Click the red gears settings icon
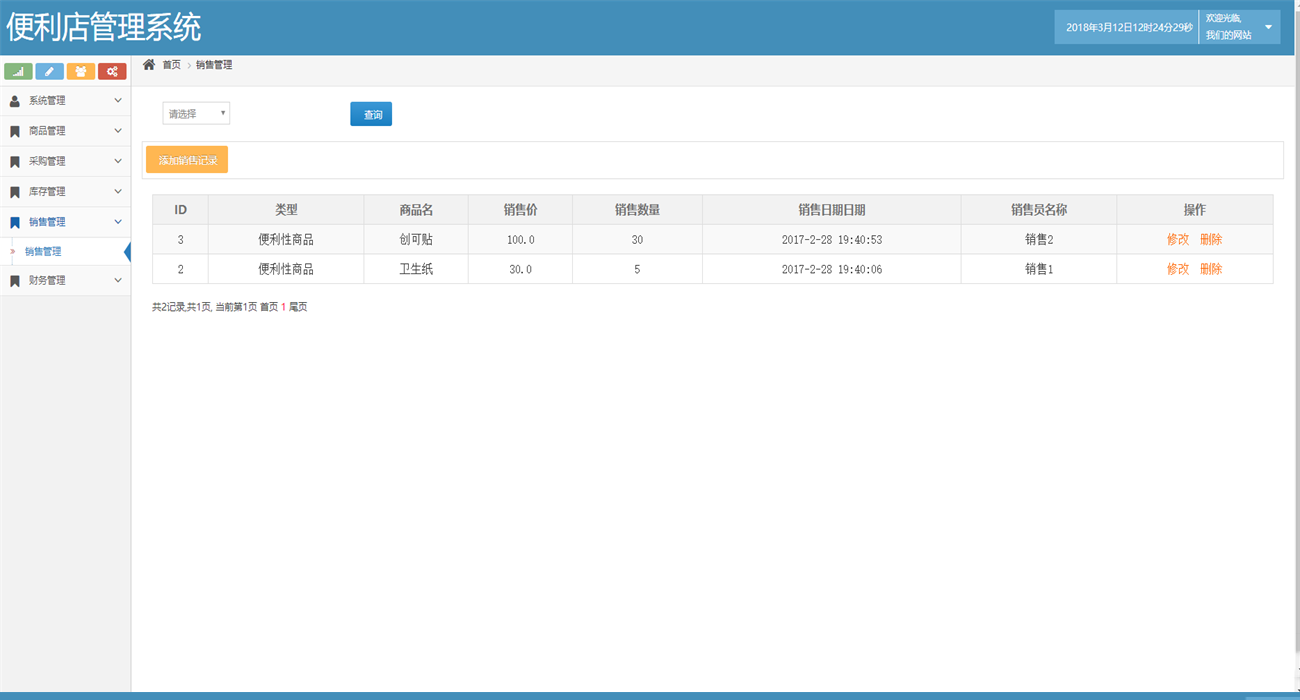The width and height of the screenshot is (1300, 700). (112, 71)
